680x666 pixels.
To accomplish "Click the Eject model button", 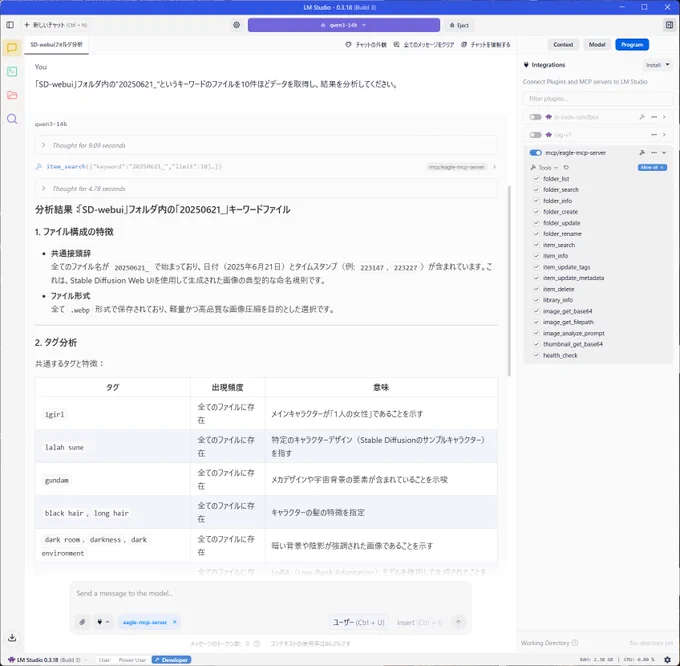I will 459,25.
